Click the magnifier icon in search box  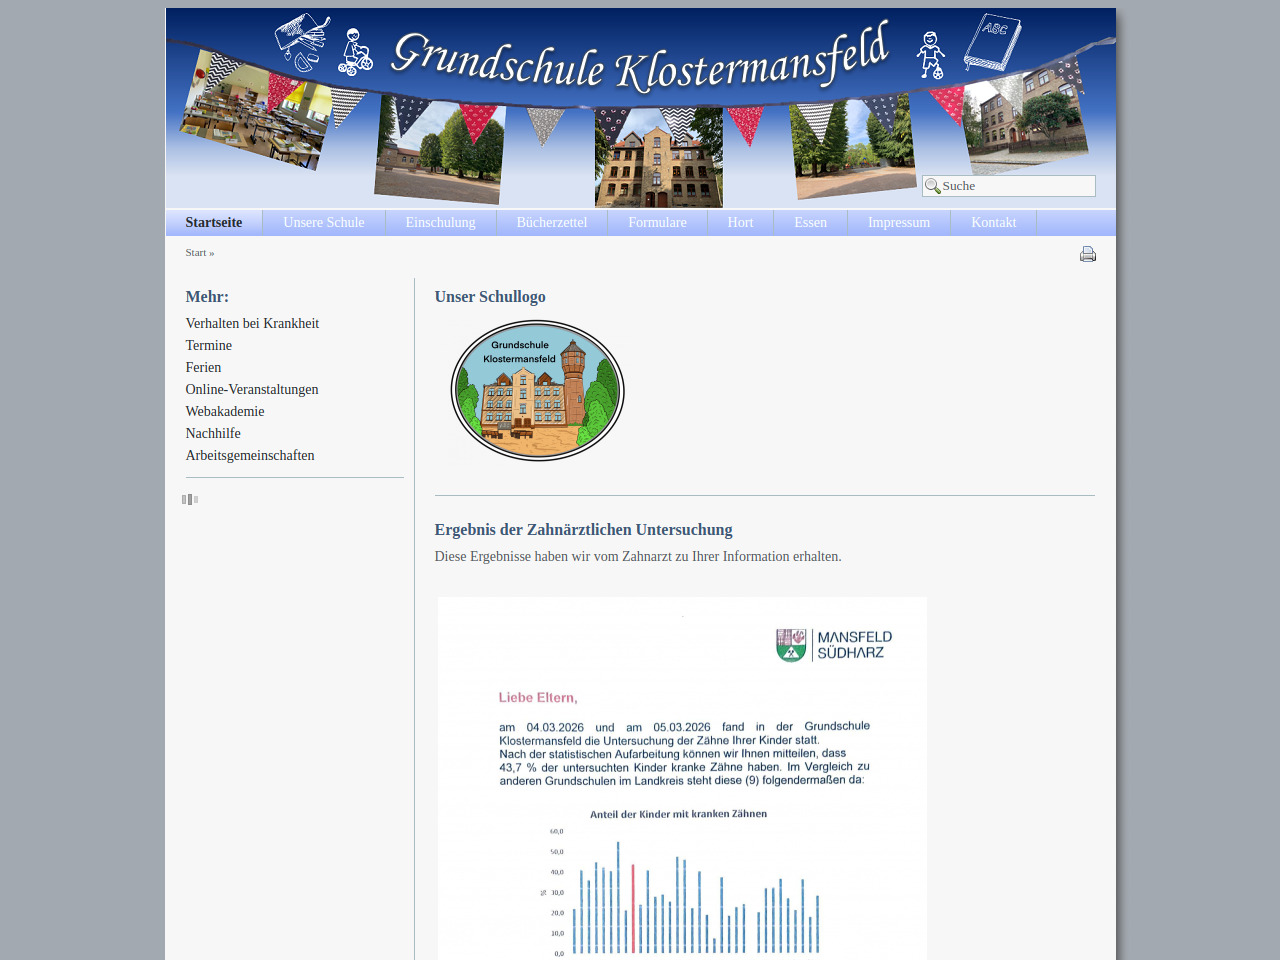[x=932, y=186]
